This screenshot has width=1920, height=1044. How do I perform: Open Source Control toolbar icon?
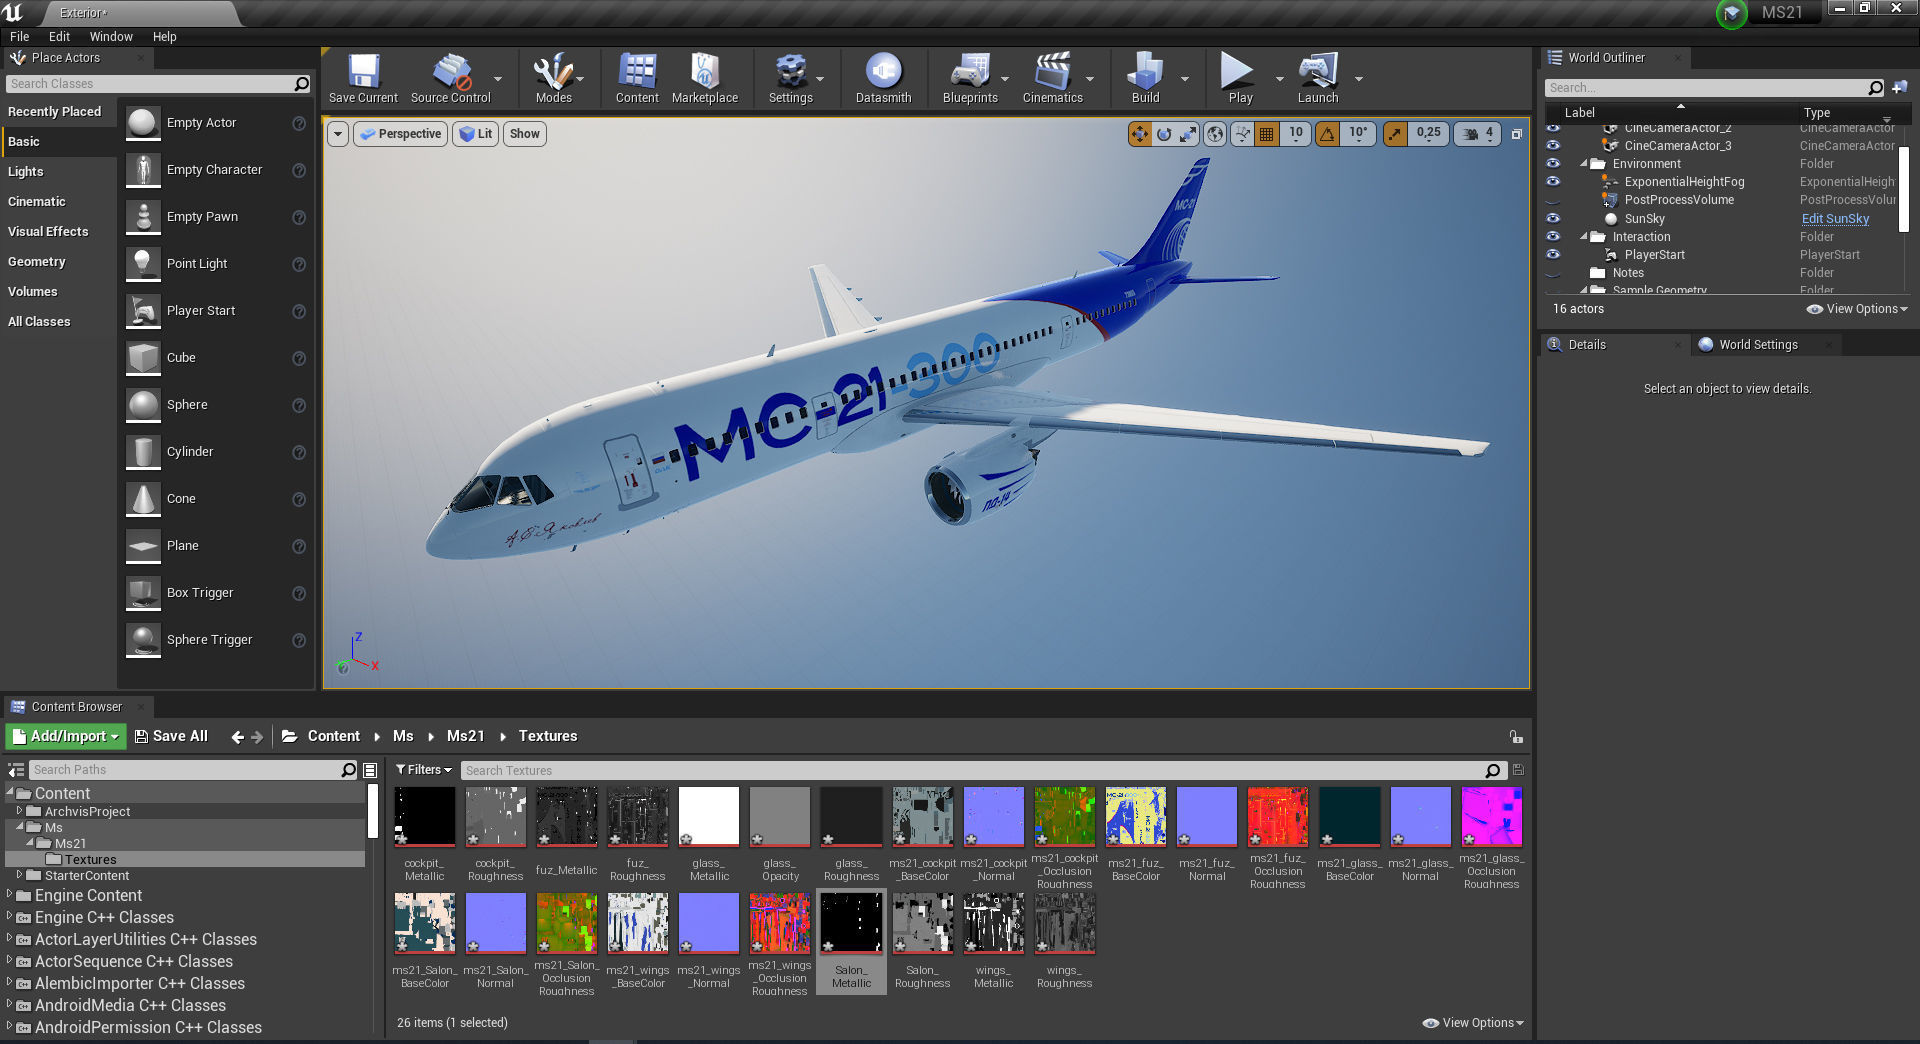tap(451, 78)
